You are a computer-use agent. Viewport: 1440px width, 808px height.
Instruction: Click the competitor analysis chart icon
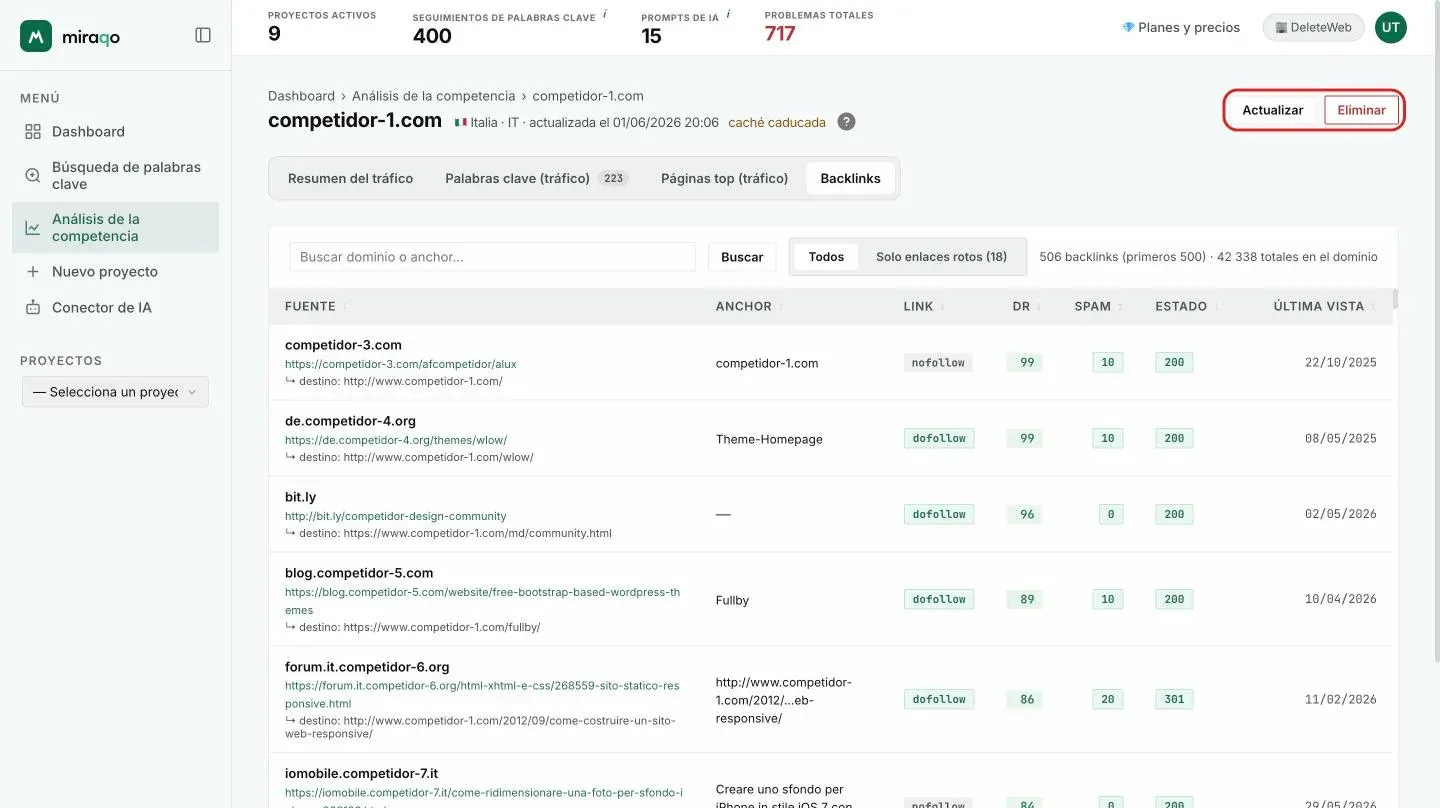33,228
